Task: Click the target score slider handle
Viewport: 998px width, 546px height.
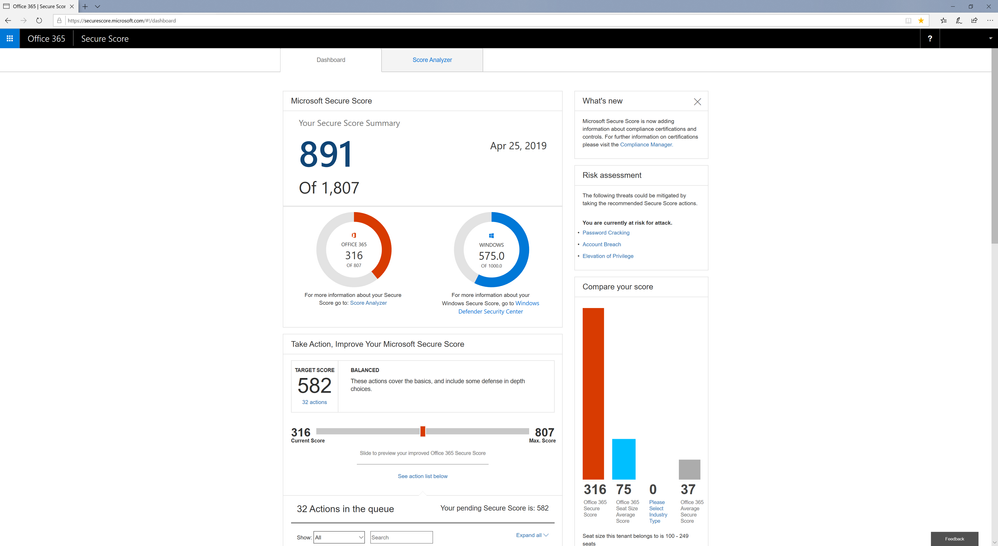Action: pyautogui.click(x=423, y=431)
